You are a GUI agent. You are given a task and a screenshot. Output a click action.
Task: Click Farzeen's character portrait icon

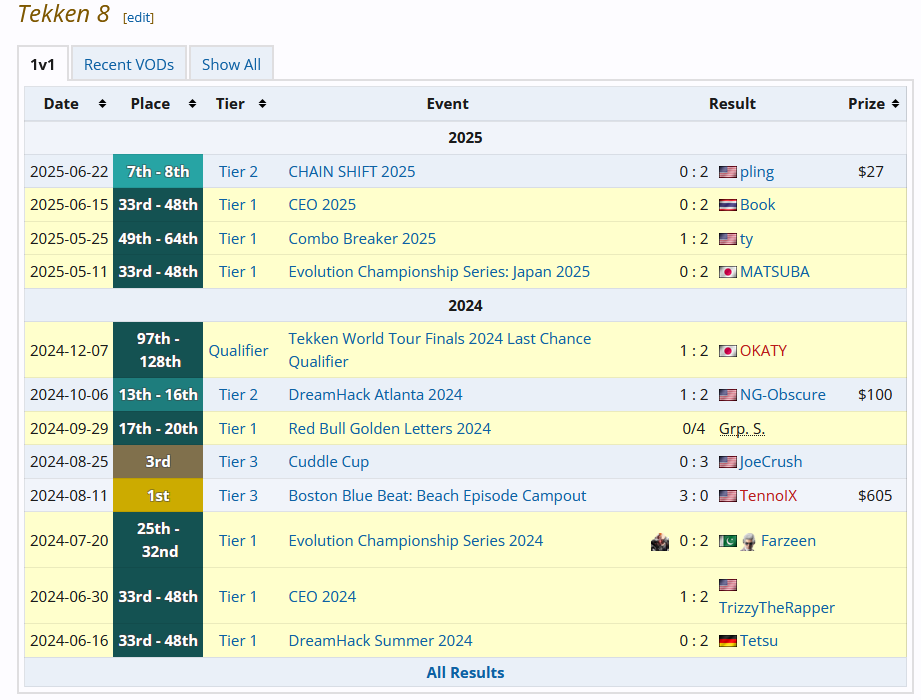pos(748,541)
